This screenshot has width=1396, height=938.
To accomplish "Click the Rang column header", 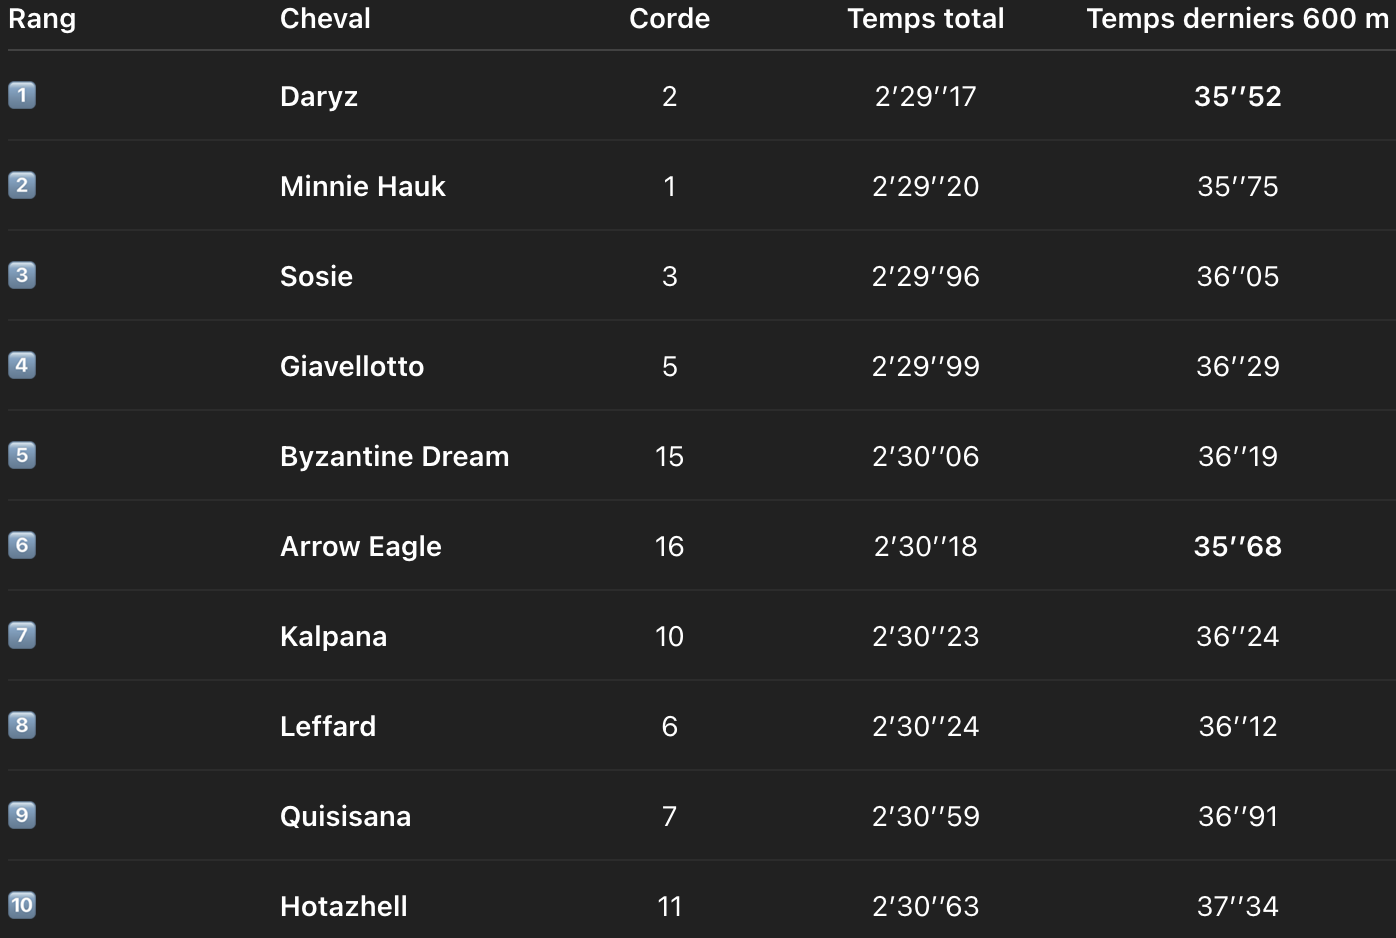I will click(x=42, y=19).
